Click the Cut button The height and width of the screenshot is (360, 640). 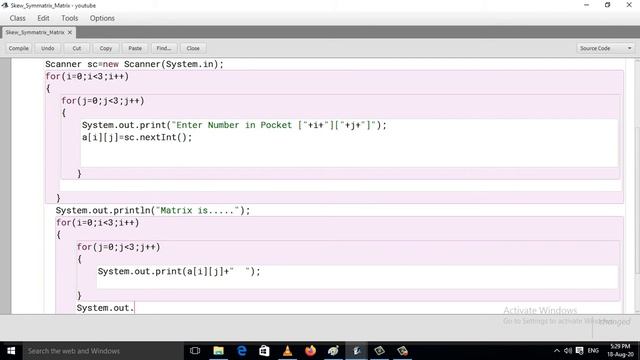(77, 48)
